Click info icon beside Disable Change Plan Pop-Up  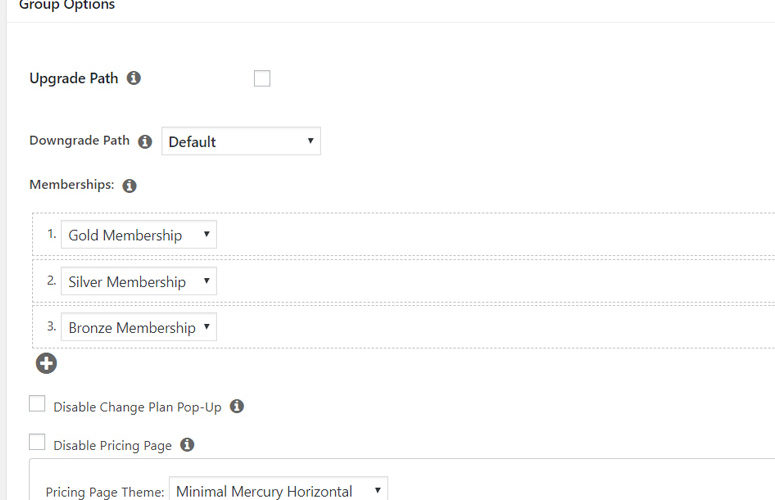tap(237, 407)
